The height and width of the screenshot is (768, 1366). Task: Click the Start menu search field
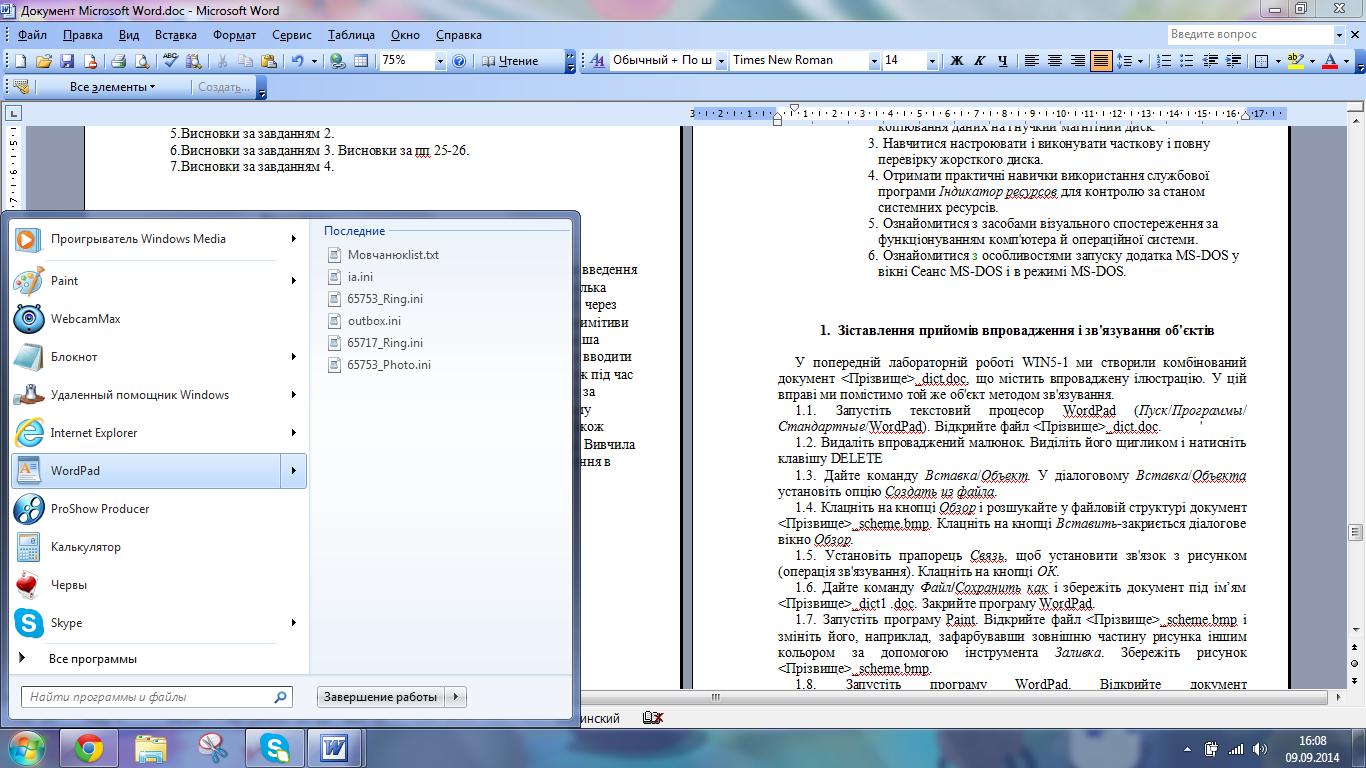(157, 697)
